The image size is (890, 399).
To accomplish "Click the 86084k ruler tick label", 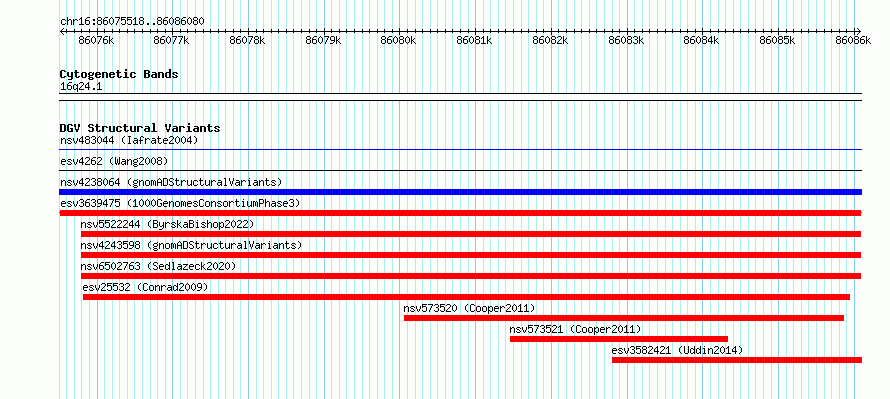I will coord(702,40).
